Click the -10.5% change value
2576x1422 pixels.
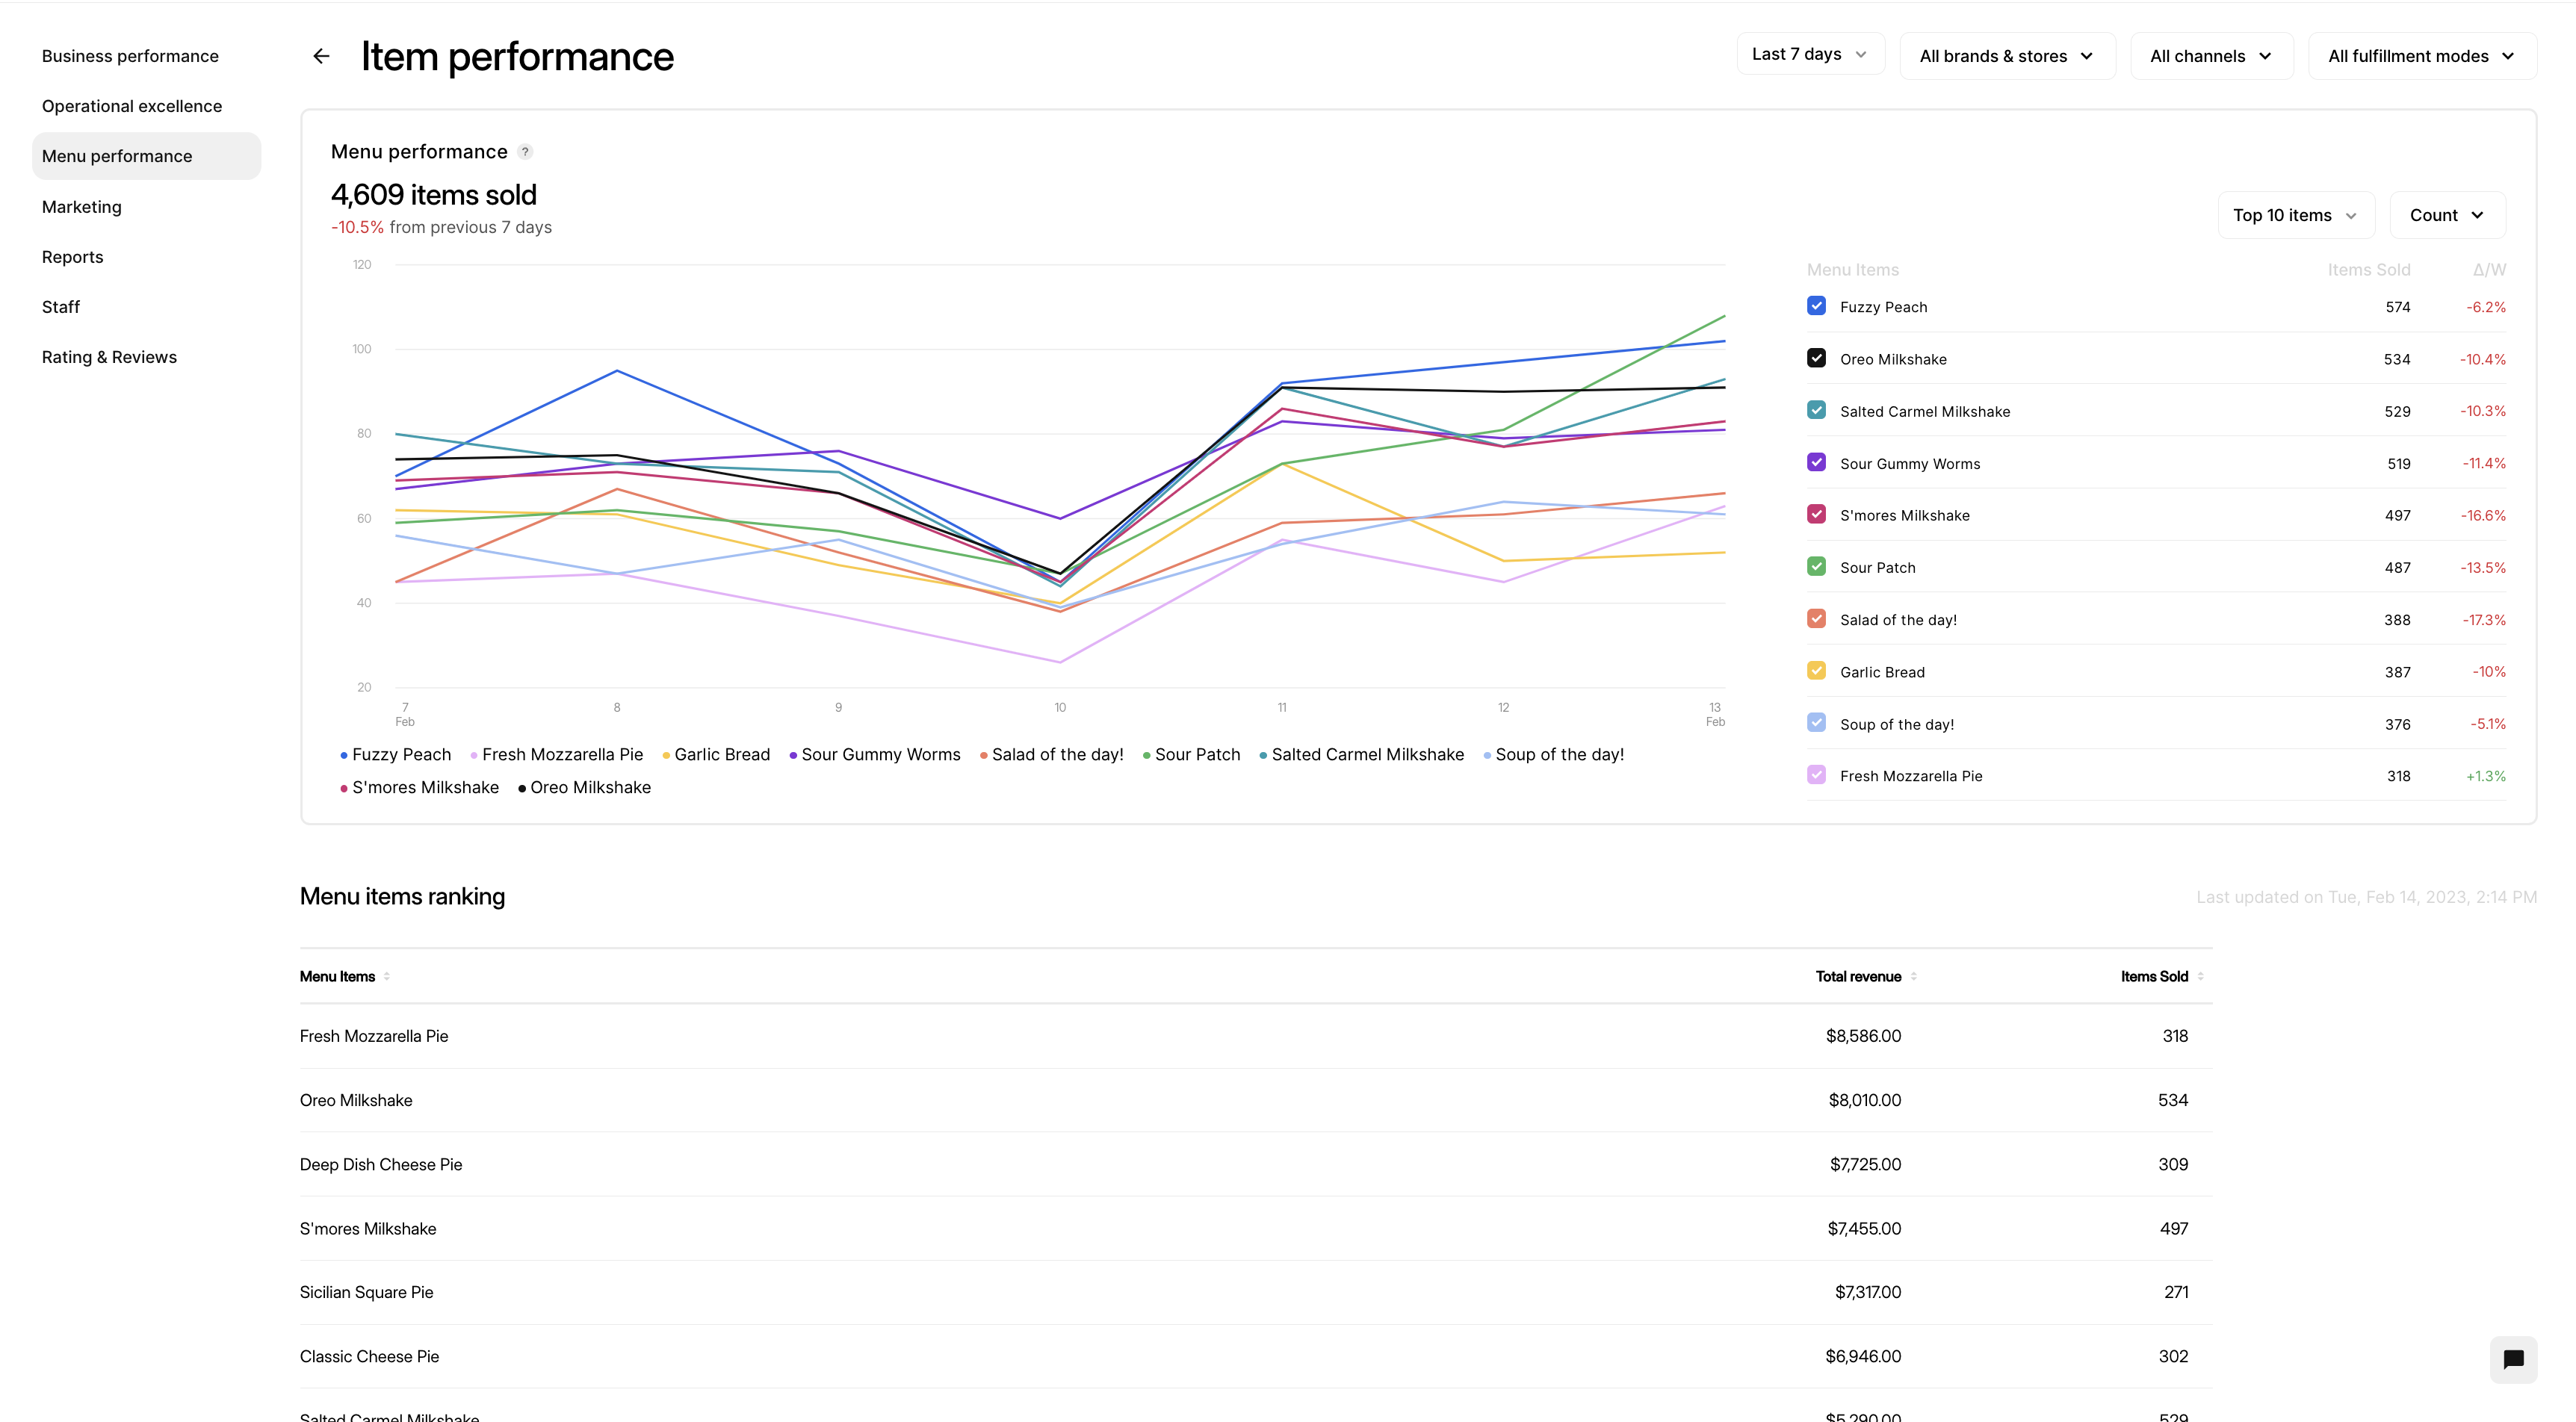click(357, 227)
